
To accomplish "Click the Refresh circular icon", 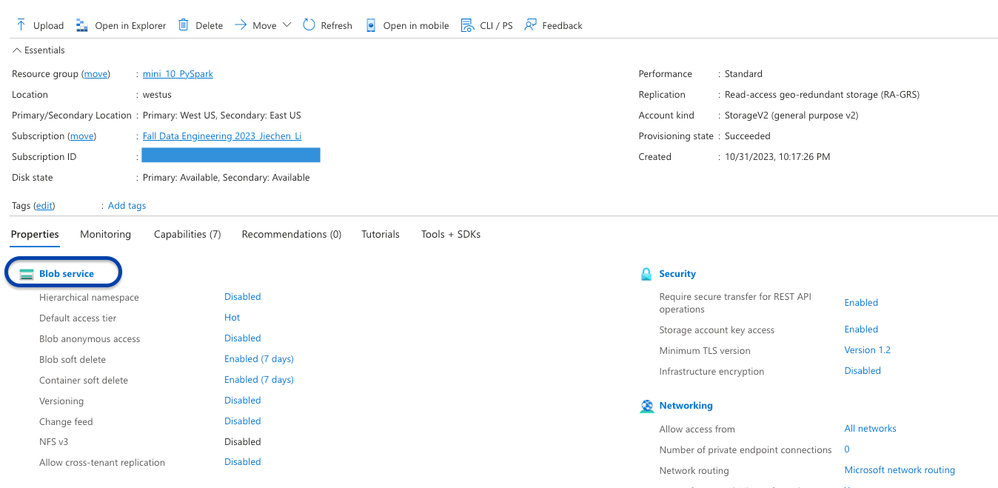I will tap(309, 25).
